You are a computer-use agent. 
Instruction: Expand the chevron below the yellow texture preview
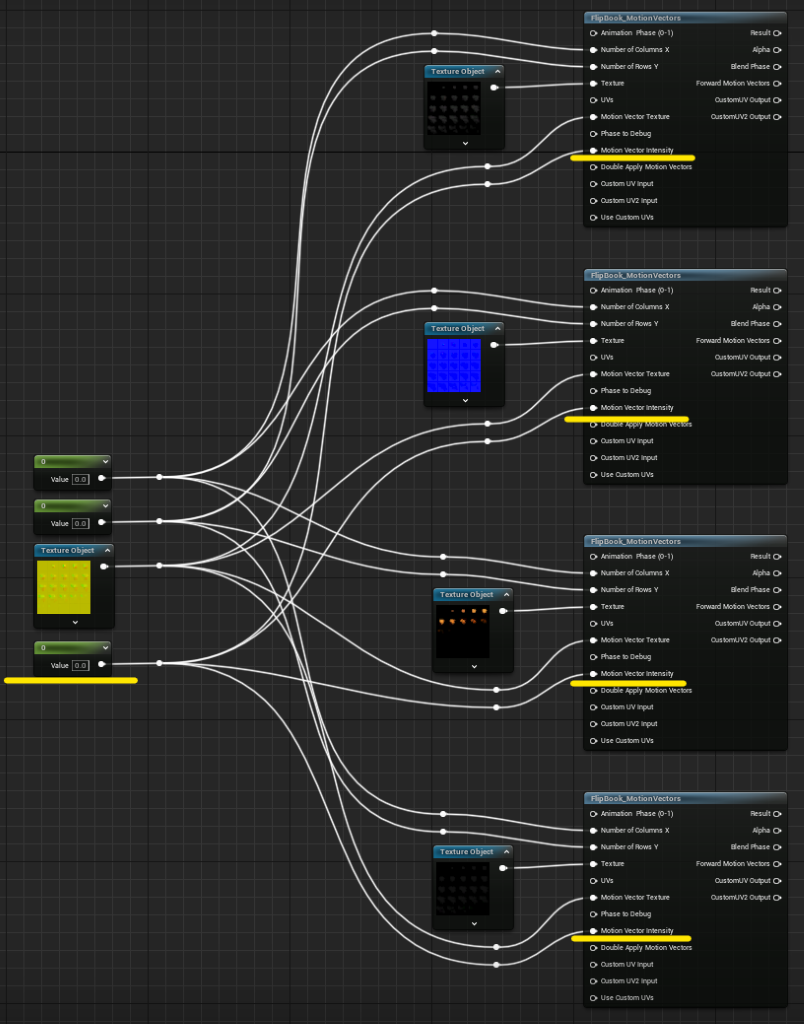coord(75,622)
